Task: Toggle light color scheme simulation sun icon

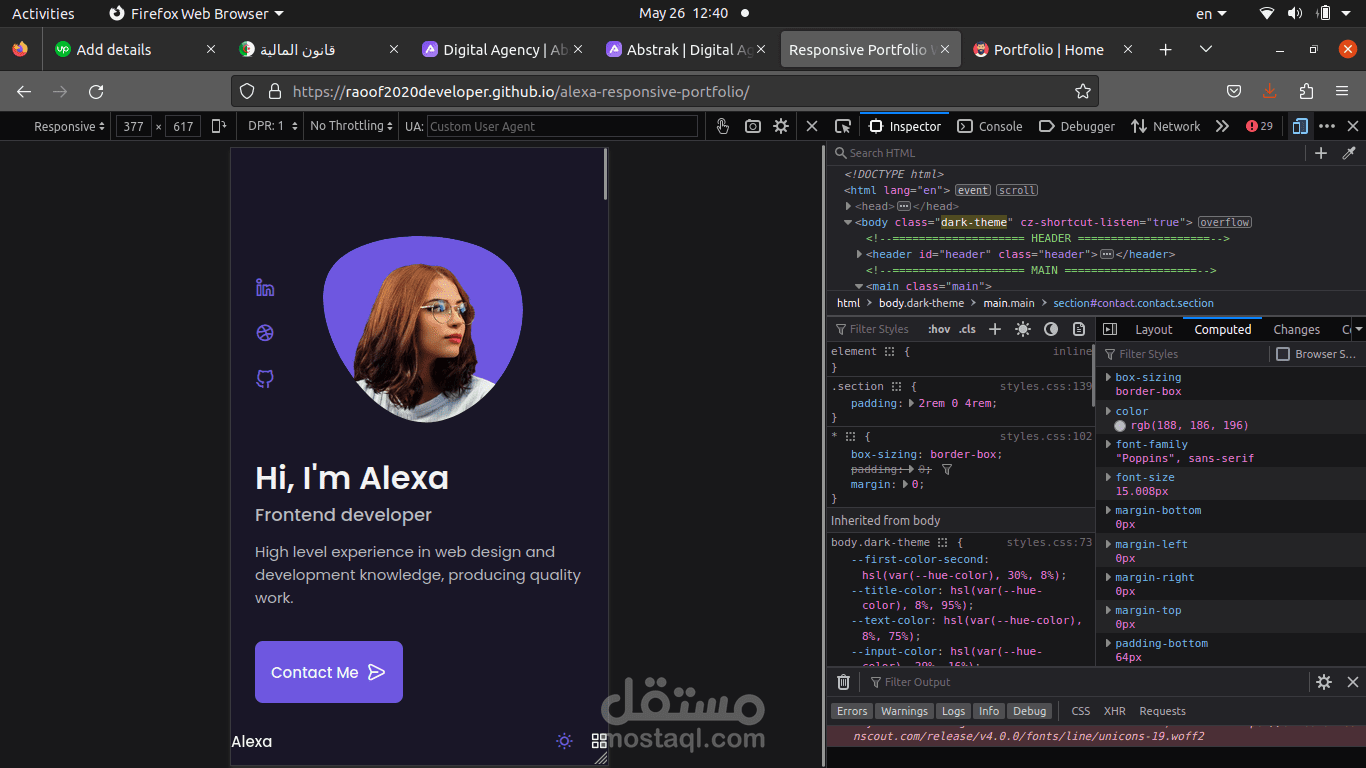Action: point(1023,329)
